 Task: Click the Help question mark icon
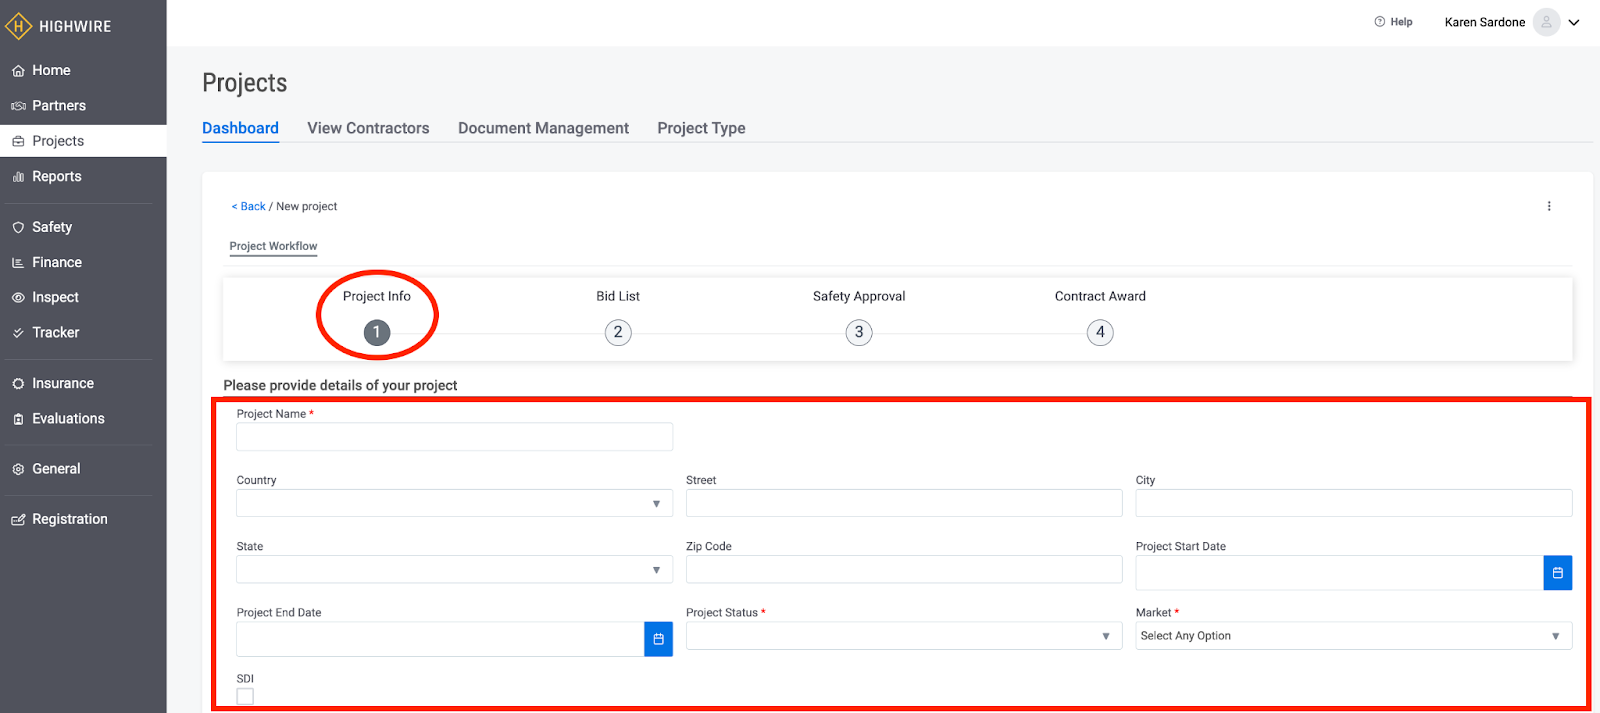(1380, 22)
